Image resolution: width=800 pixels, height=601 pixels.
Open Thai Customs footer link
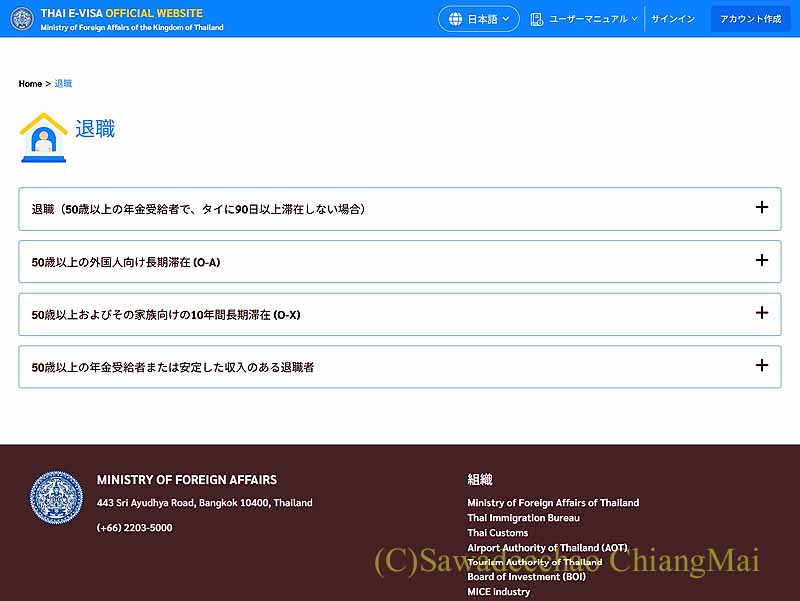[x=497, y=533]
